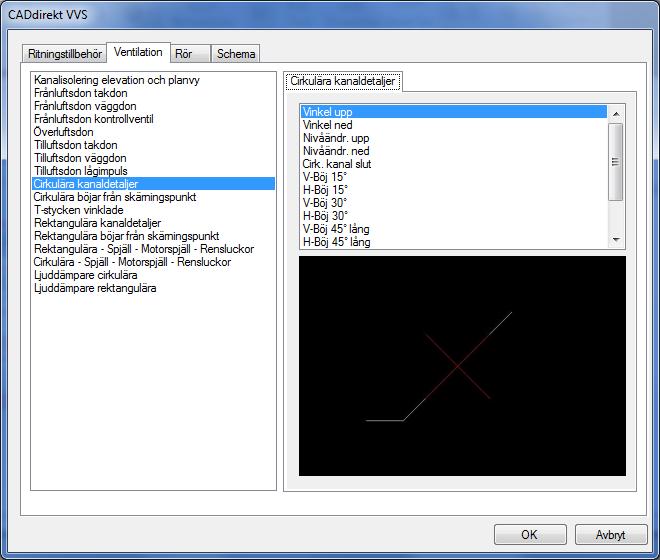
Task: Select Cirkulära kanaldetaljer in category list
Action: [153, 184]
